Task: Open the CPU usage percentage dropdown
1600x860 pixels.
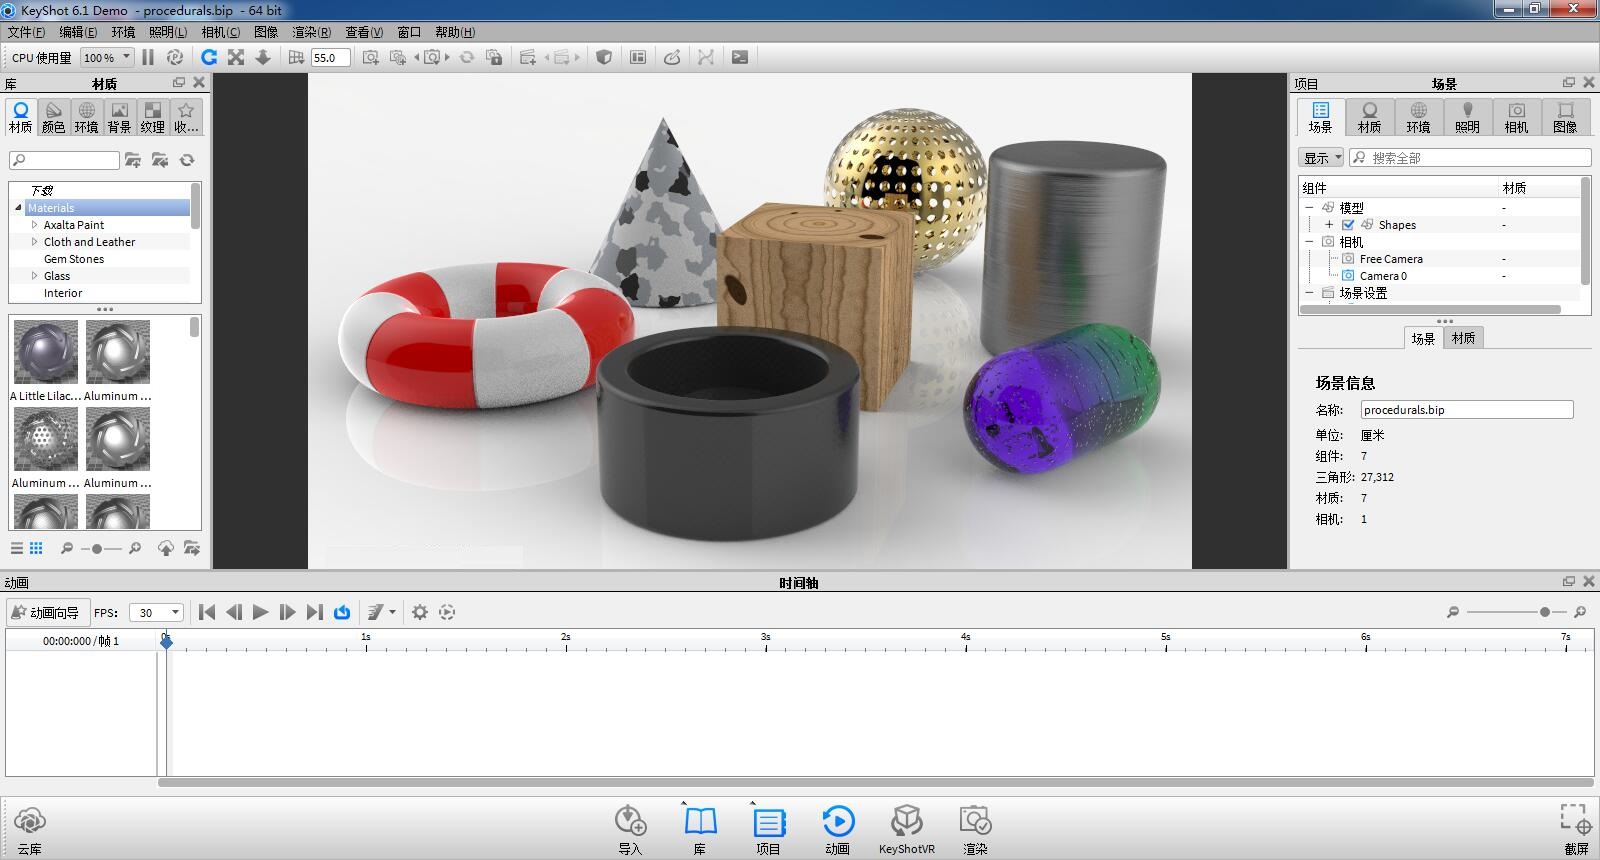Action: pyautogui.click(x=107, y=58)
